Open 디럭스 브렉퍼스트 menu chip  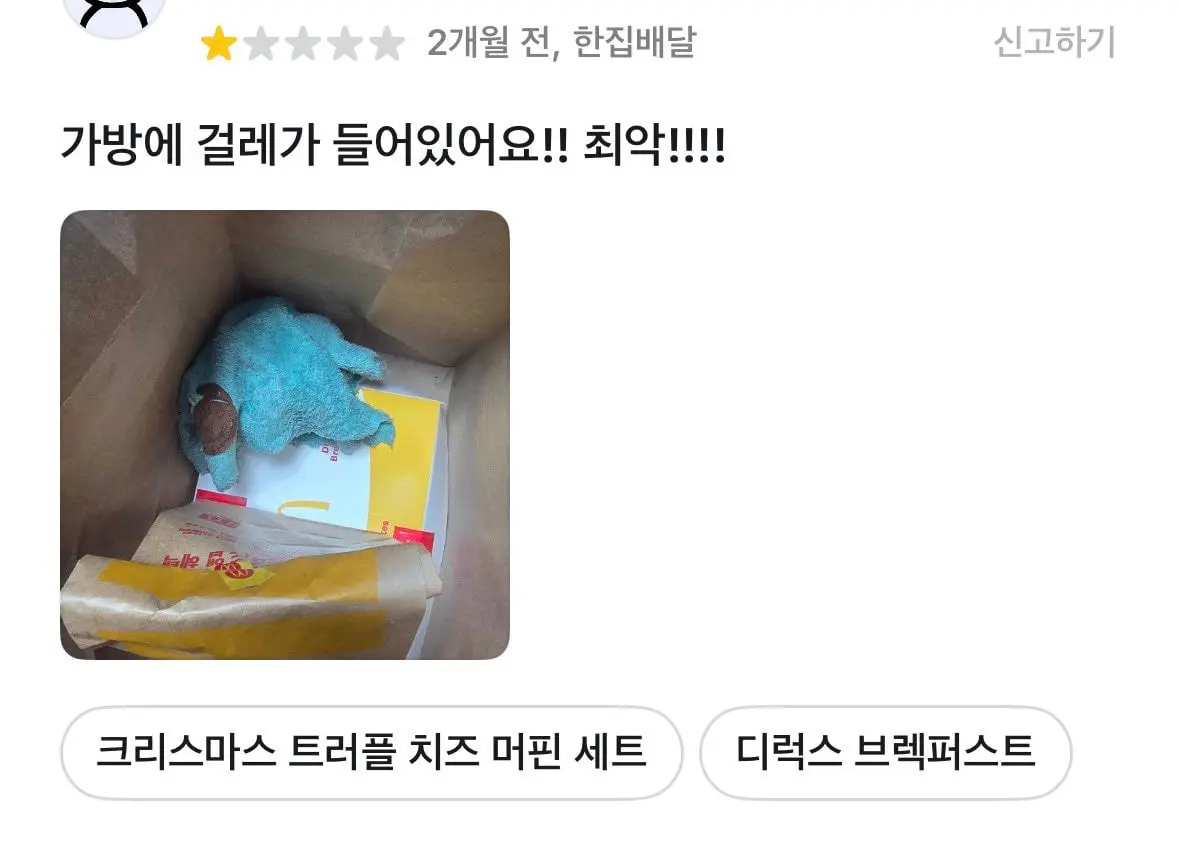pyautogui.click(x=886, y=752)
